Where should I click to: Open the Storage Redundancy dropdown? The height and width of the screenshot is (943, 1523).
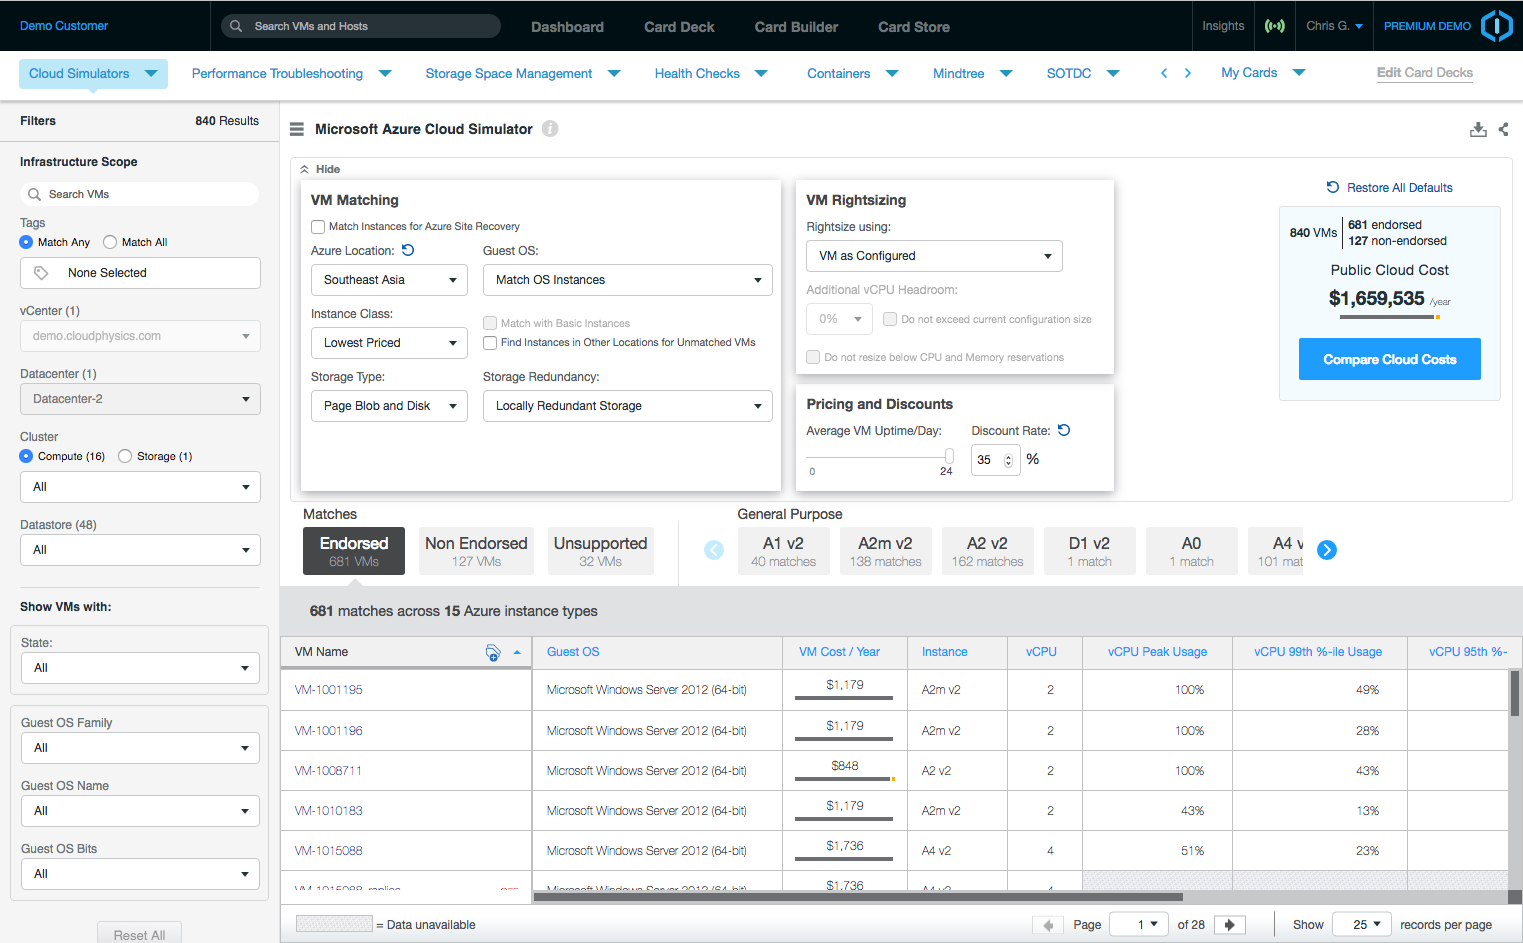coord(627,406)
